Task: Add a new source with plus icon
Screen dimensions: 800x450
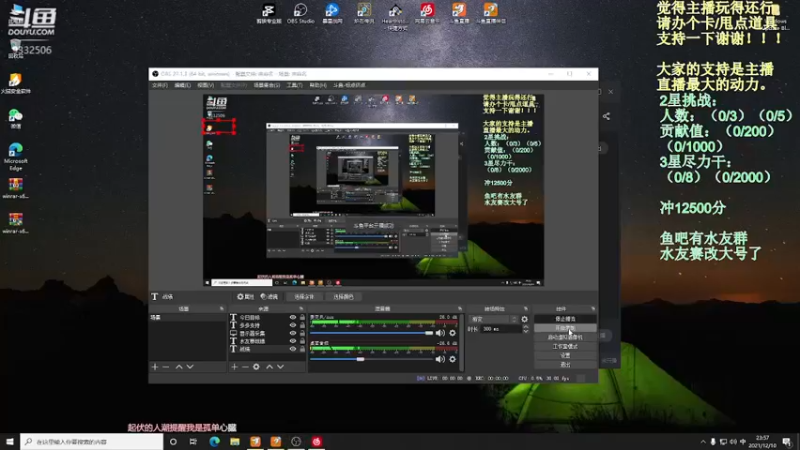Action: 234,366
